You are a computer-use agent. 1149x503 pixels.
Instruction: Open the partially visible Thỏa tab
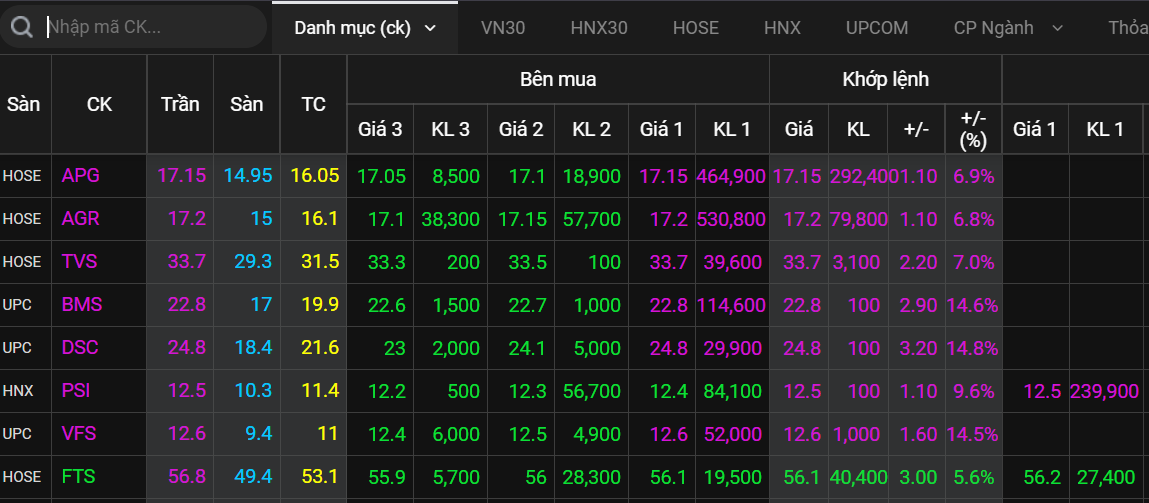pyautogui.click(x=1127, y=28)
